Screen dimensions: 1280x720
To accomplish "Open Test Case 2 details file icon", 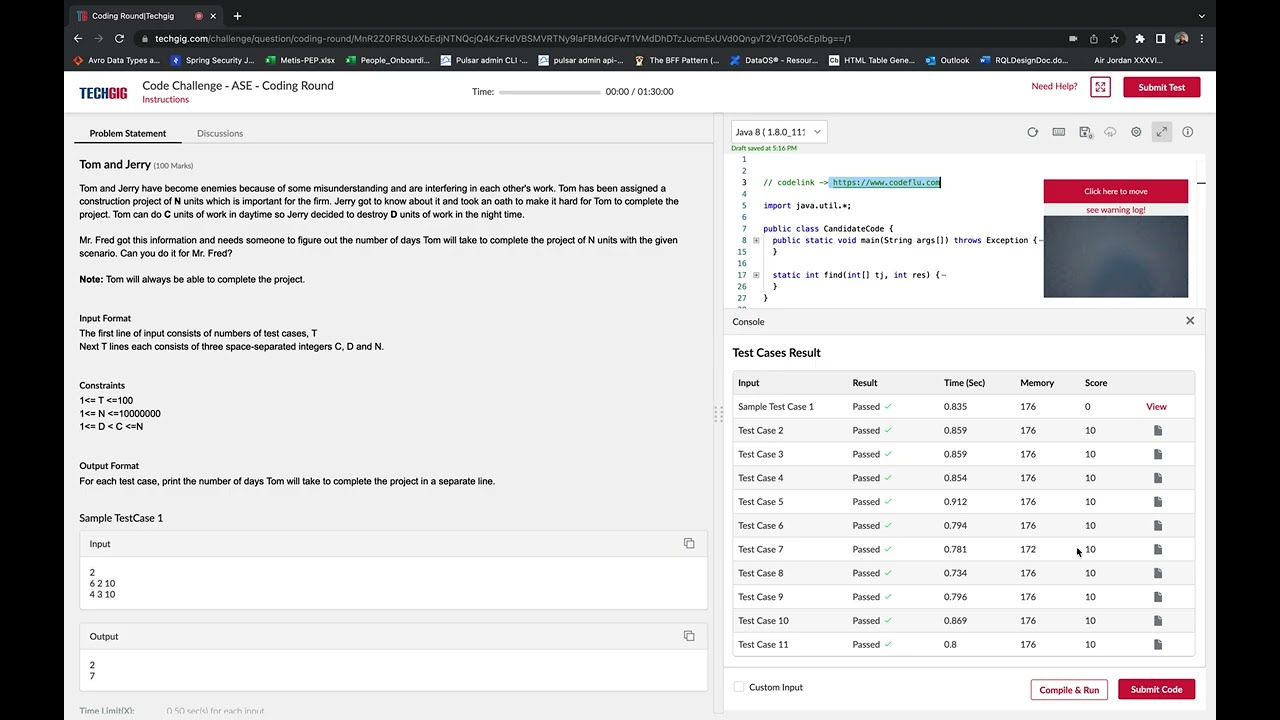I will pos(1158,430).
